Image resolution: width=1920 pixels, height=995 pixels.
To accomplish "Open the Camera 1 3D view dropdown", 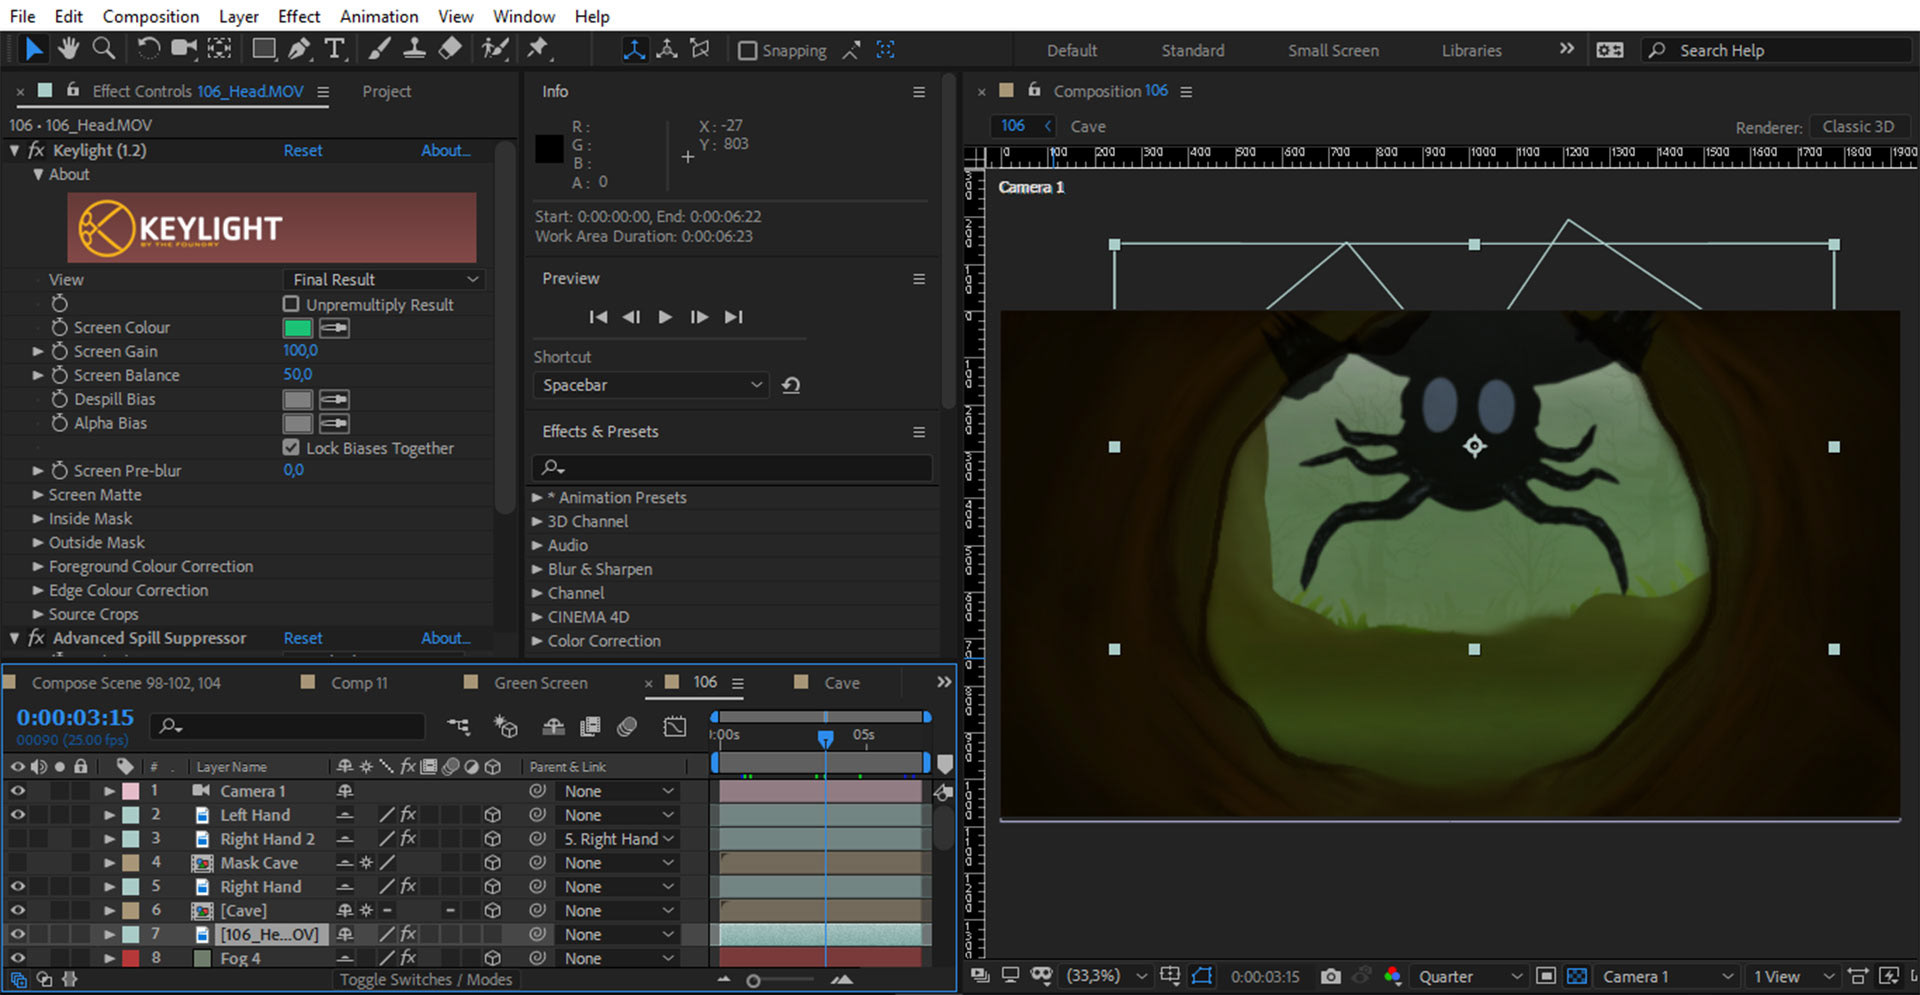I will click(x=1667, y=976).
